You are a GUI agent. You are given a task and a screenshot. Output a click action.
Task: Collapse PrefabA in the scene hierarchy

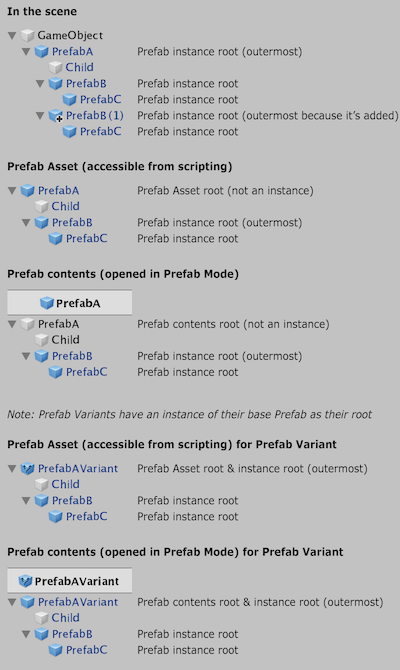click(26, 52)
